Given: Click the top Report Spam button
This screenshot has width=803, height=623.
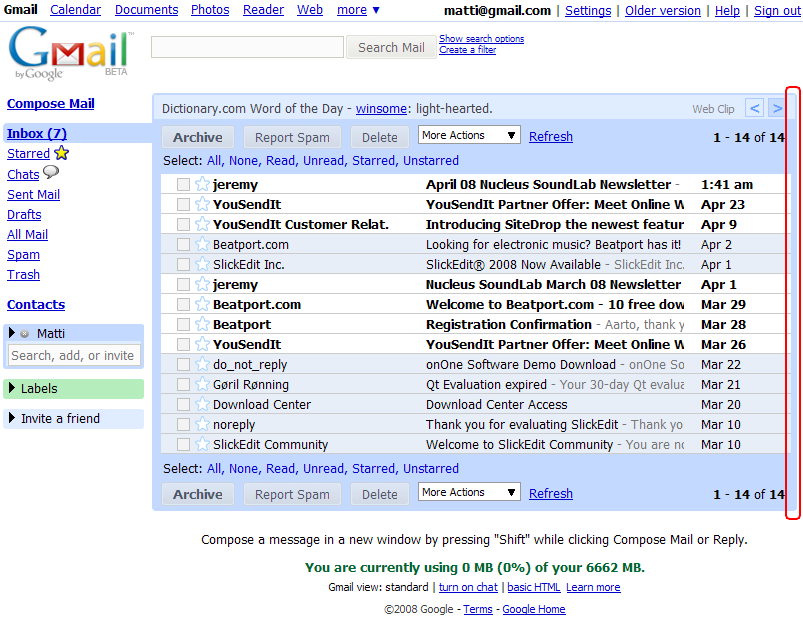Looking at the screenshot, I should tap(292, 137).
